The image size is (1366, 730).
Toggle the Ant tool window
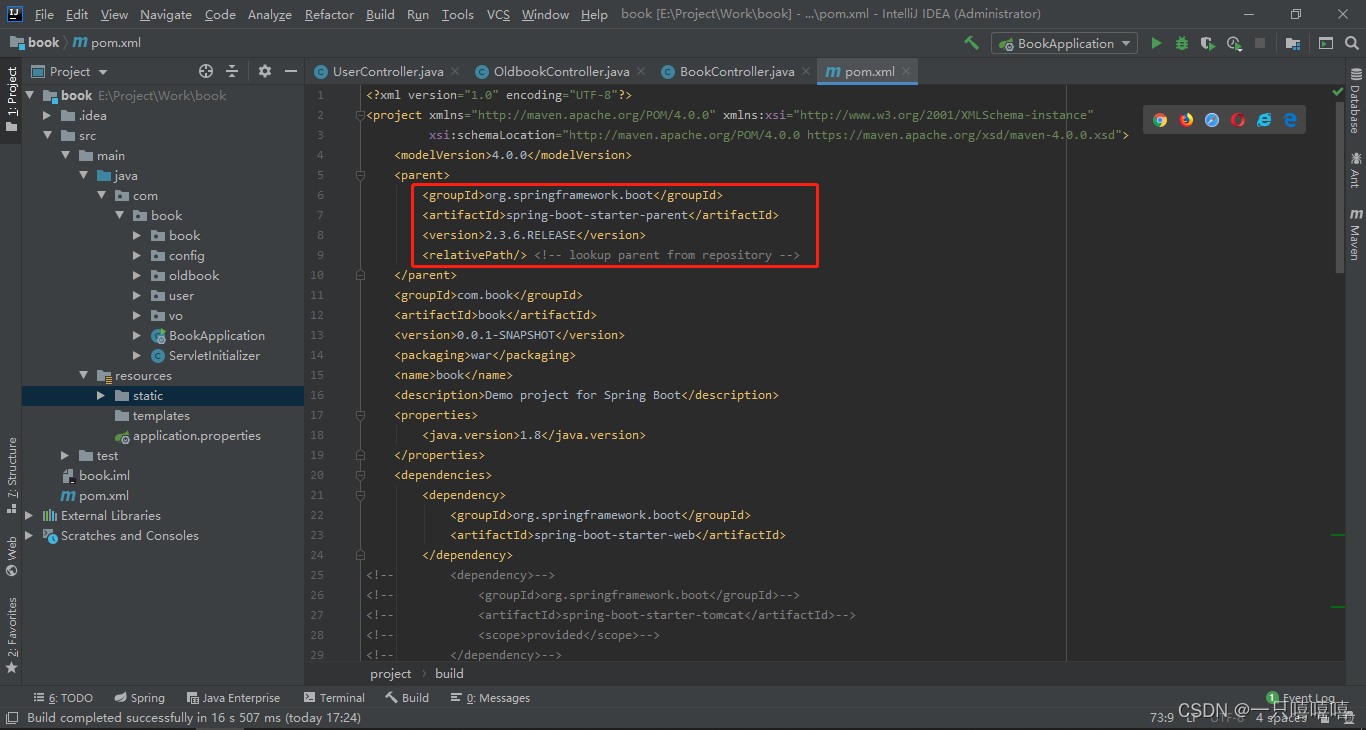tap(1355, 170)
